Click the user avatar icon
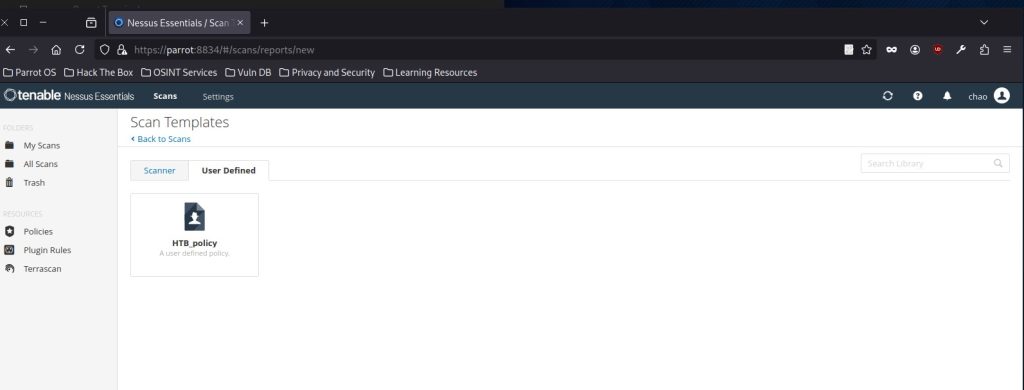This screenshot has height=390, width=1024. click(1002, 96)
